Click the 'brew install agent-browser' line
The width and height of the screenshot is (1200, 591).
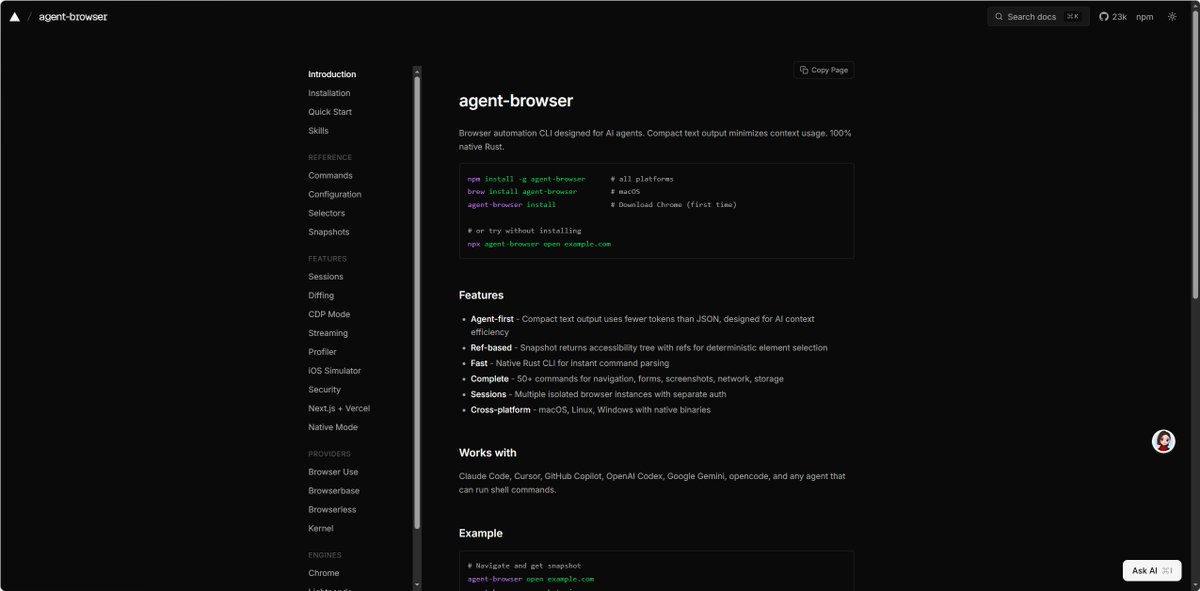[522, 191]
